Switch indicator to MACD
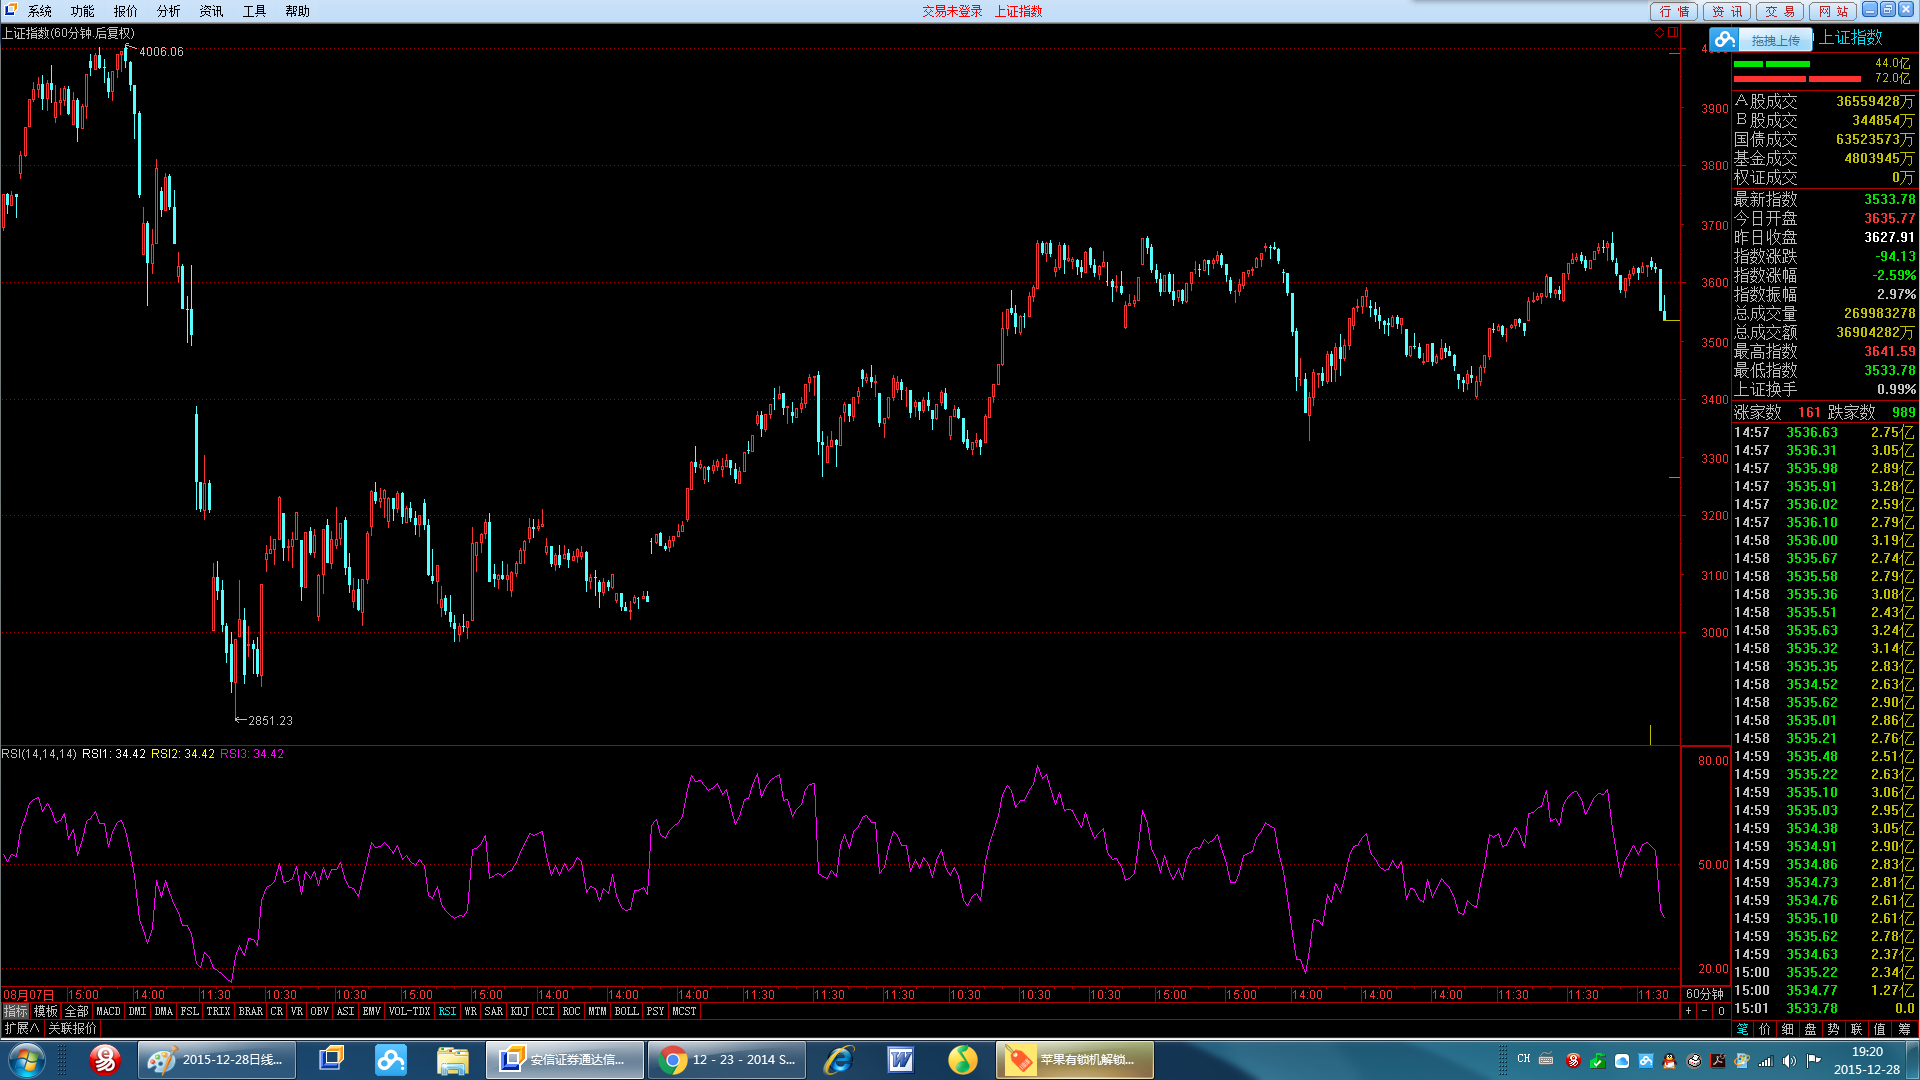This screenshot has width=1920, height=1080. point(108,1011)
